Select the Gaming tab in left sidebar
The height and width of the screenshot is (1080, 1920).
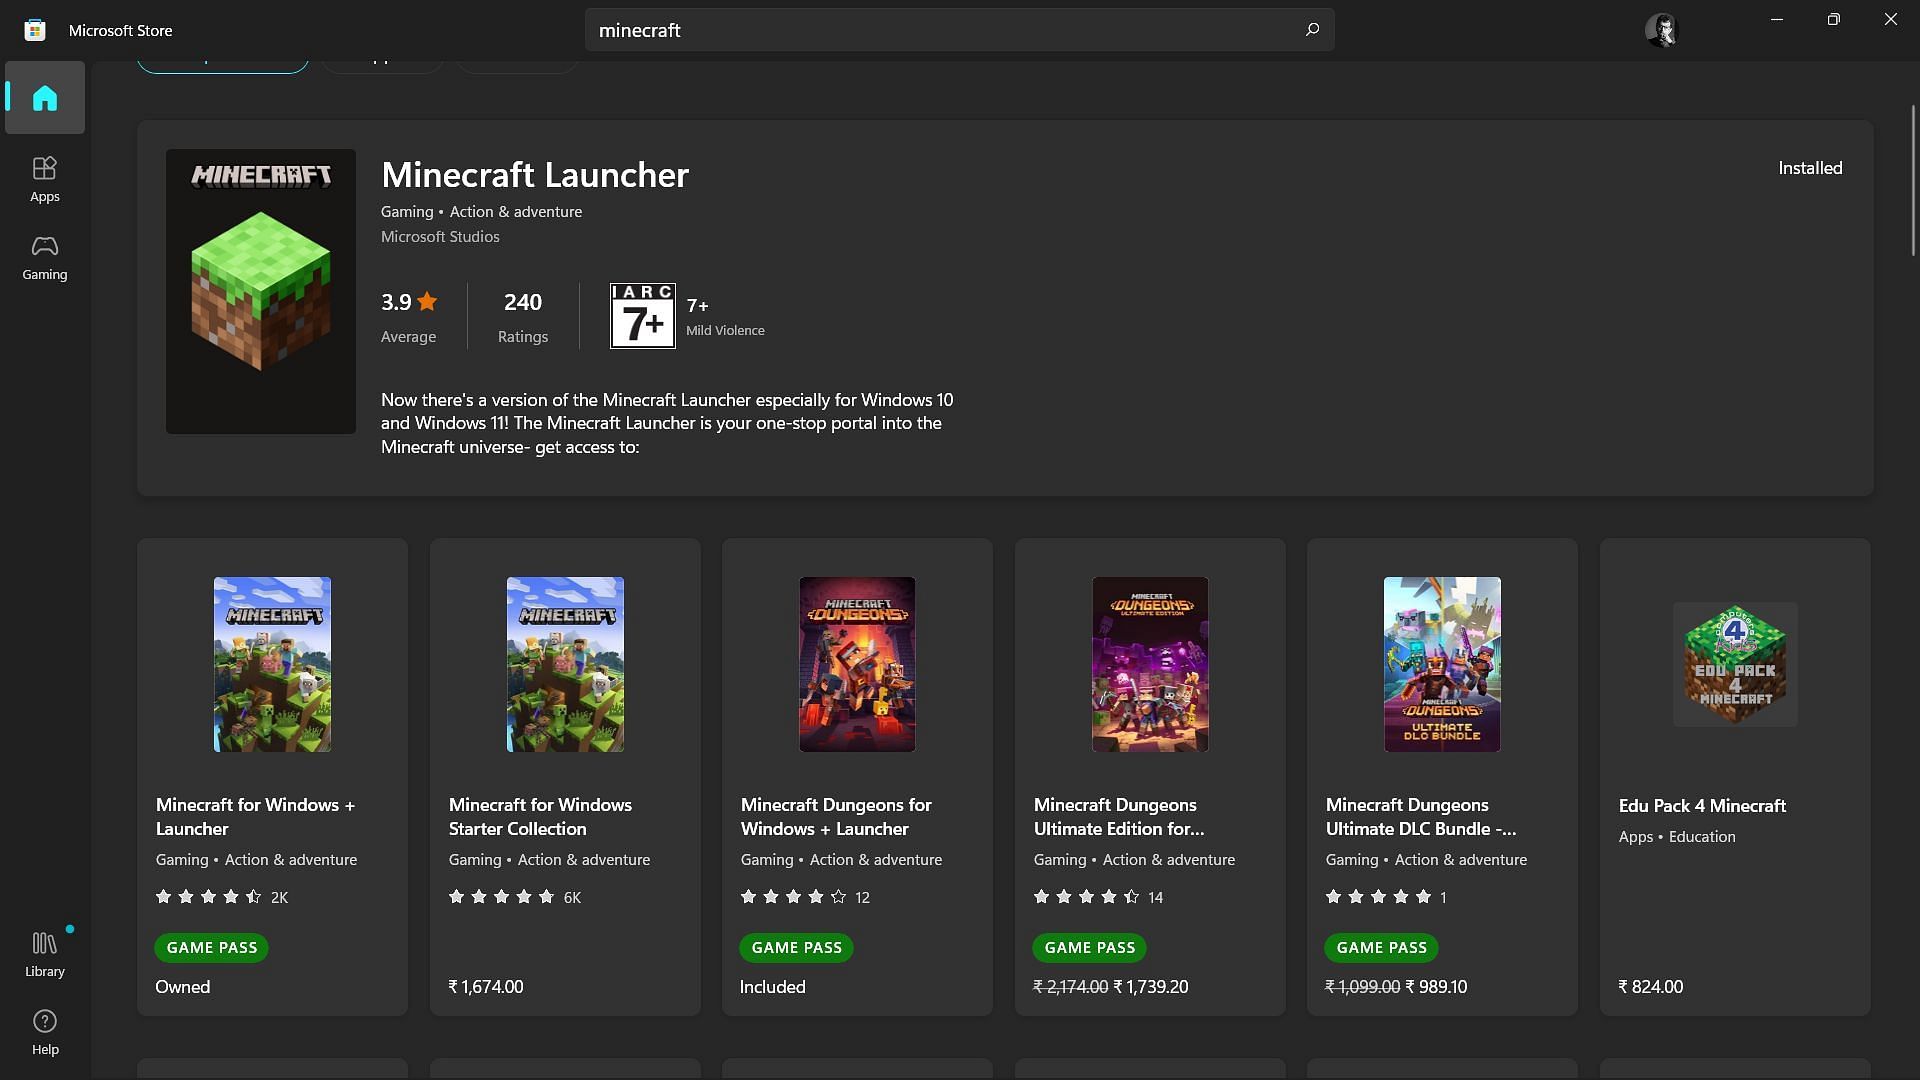pos(45,258)
